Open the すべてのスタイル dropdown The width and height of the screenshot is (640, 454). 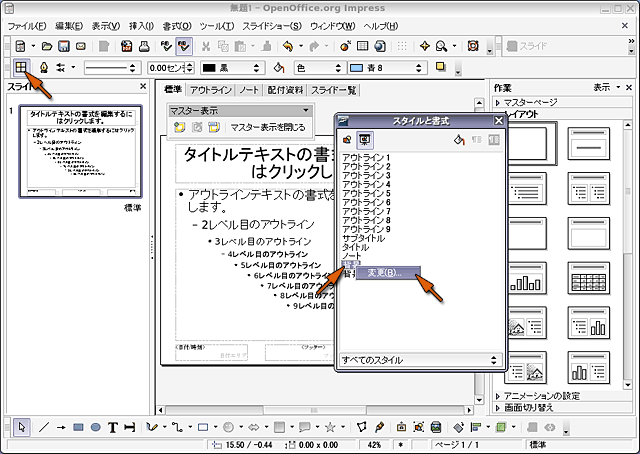(x=418, y=359)
